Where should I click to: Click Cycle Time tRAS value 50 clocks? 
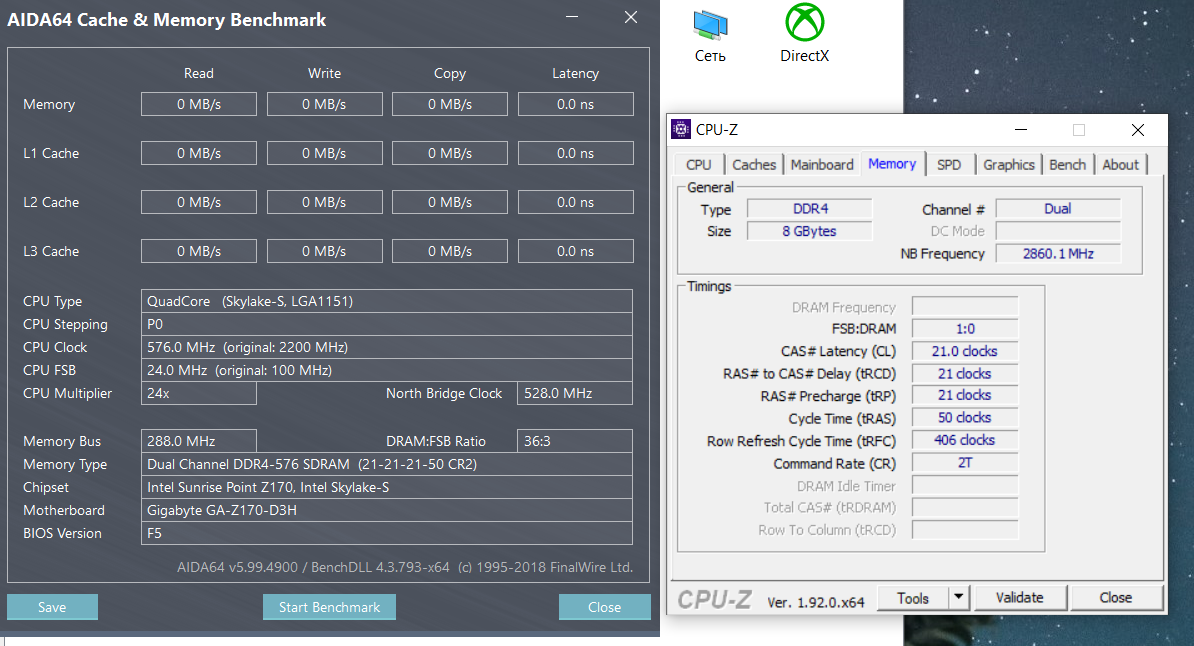(965, 417)
